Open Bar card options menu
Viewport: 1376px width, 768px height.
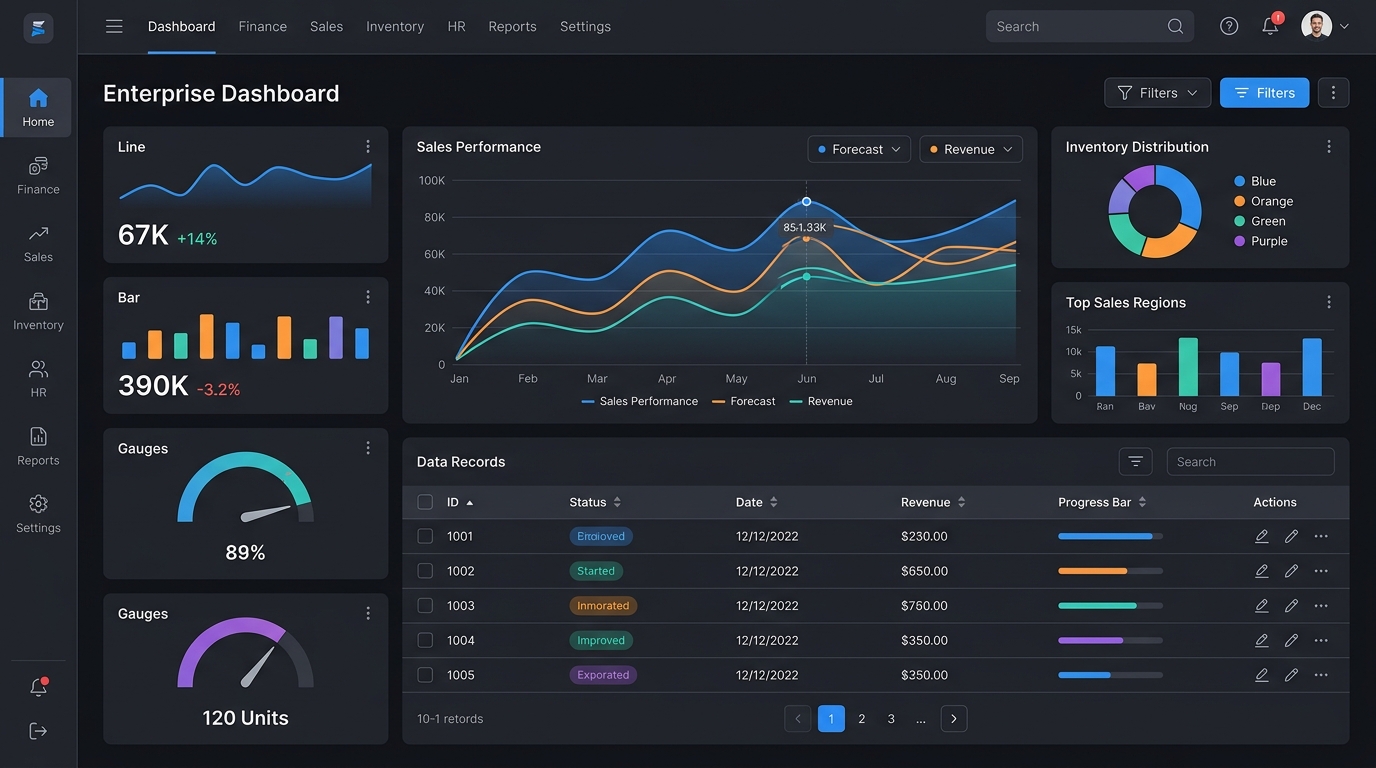pyautogui.click(x=368, y=297)
